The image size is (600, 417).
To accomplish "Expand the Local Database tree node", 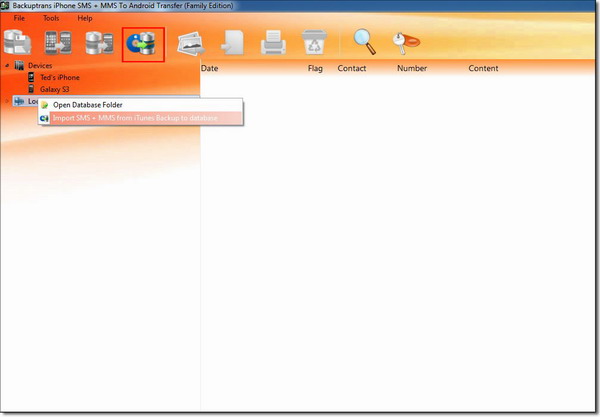I will [x=7, y=101].
